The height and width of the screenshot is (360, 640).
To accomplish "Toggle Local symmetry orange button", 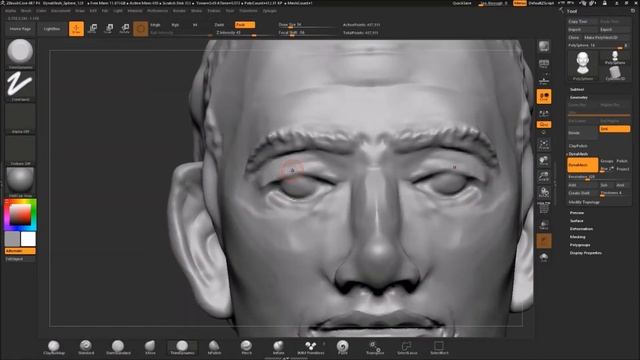I will [x=544, y=97].
